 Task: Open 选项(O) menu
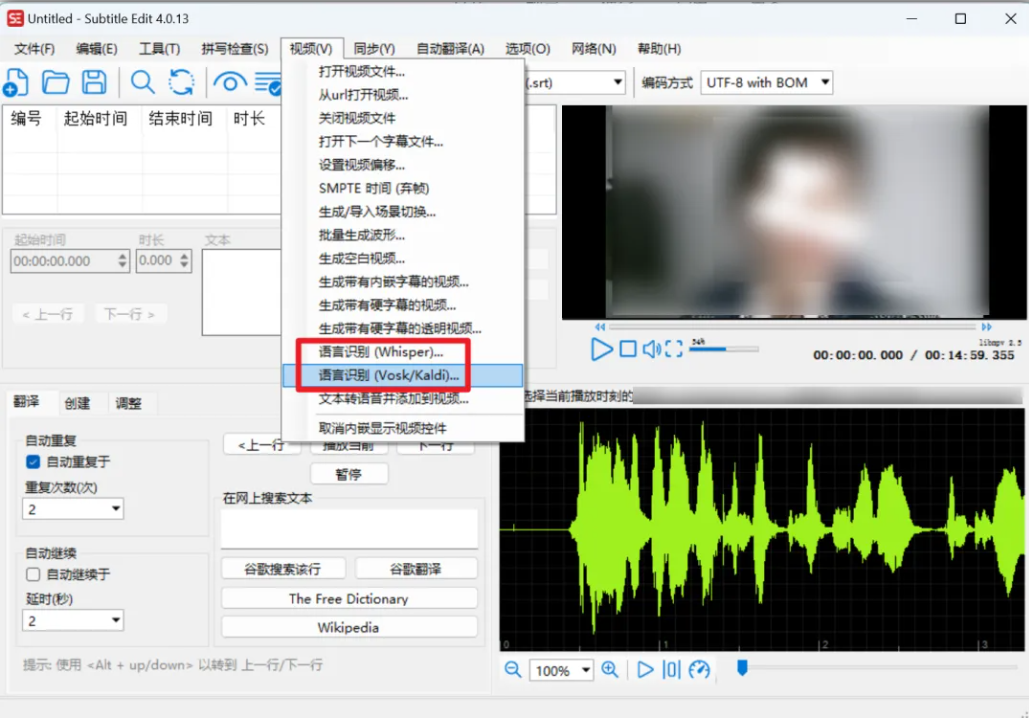[x=528, y=49]
